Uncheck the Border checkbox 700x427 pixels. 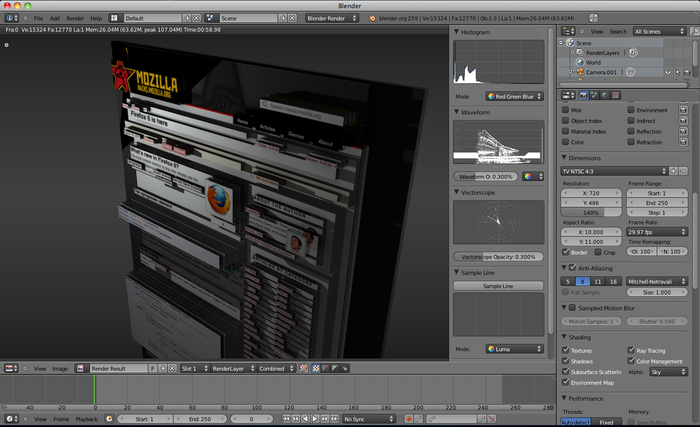tap(565, 252)
